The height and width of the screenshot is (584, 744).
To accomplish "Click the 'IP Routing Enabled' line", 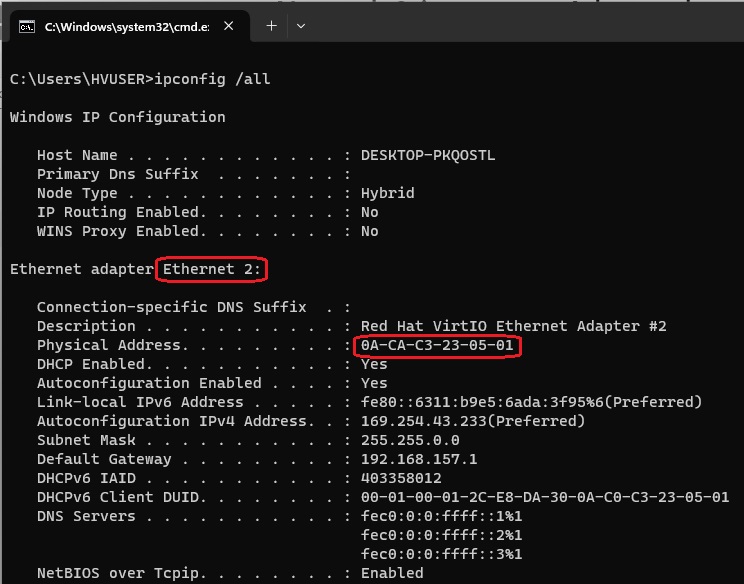I will pos(208,212).
